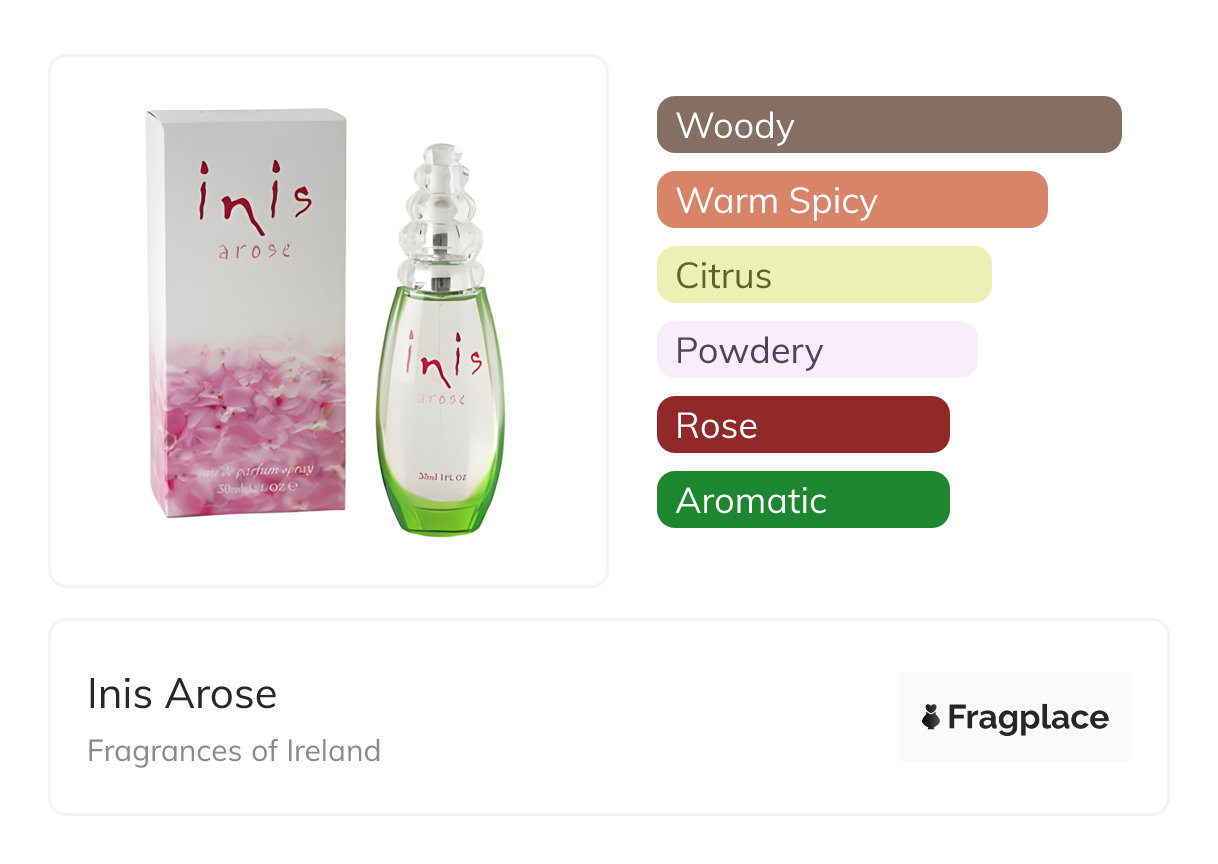Select the Rose accord bar
1218x864 pixels.
pos(803,425)
